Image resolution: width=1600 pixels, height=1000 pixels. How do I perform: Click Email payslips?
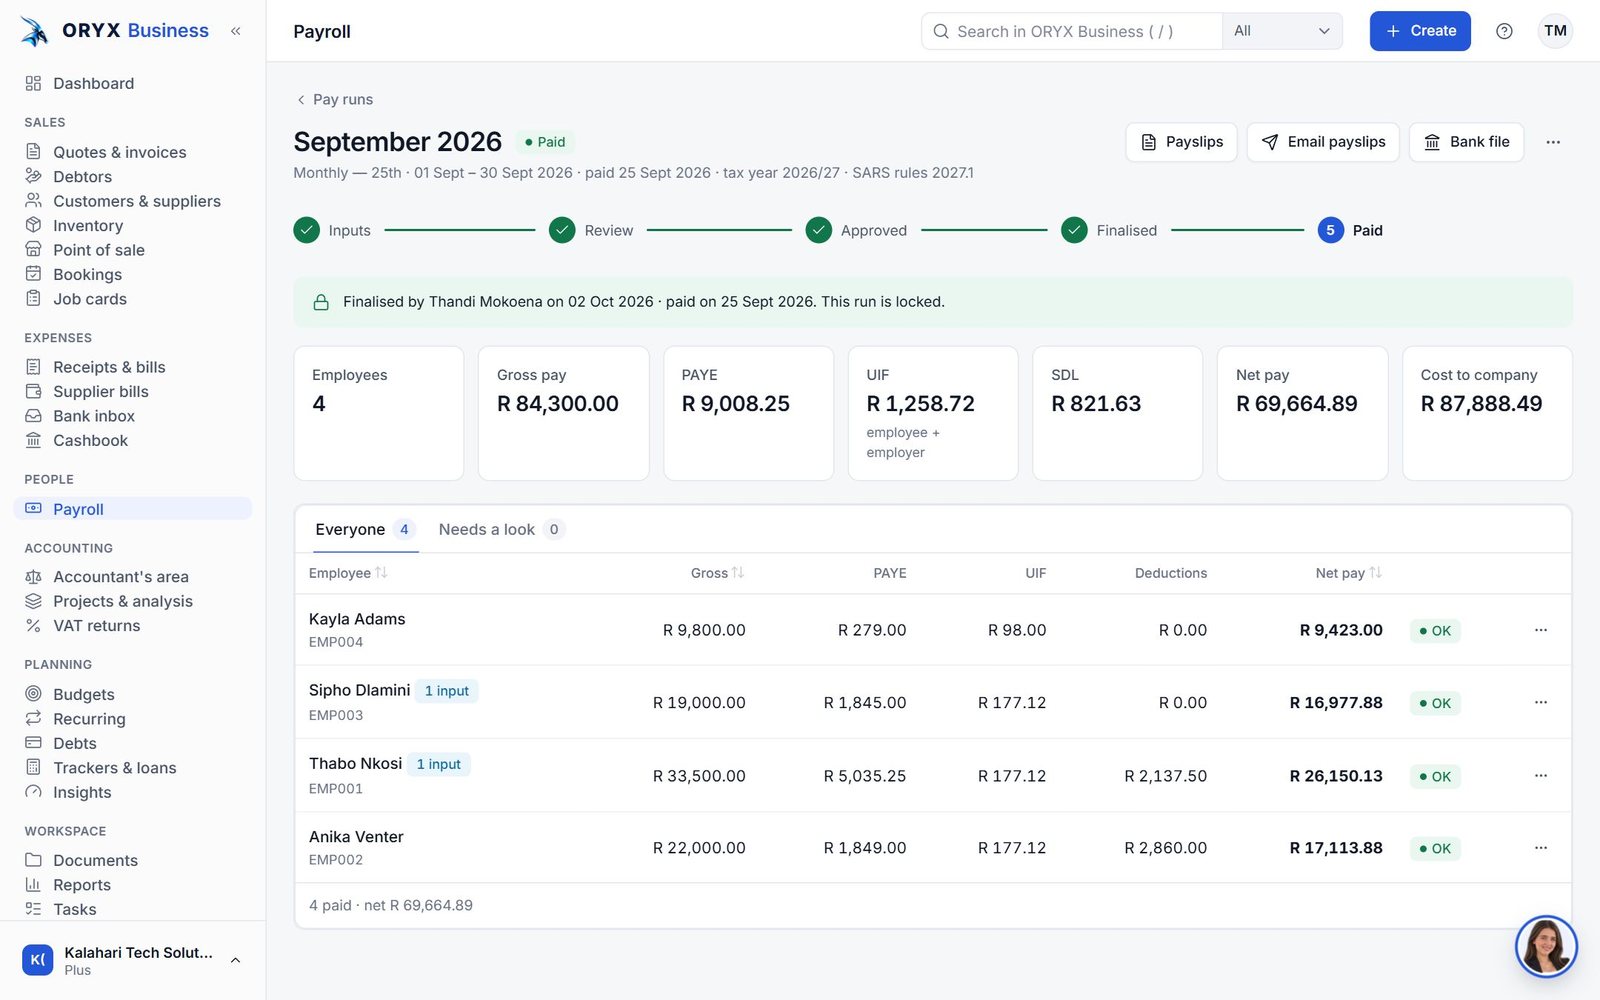(1323, 142)
